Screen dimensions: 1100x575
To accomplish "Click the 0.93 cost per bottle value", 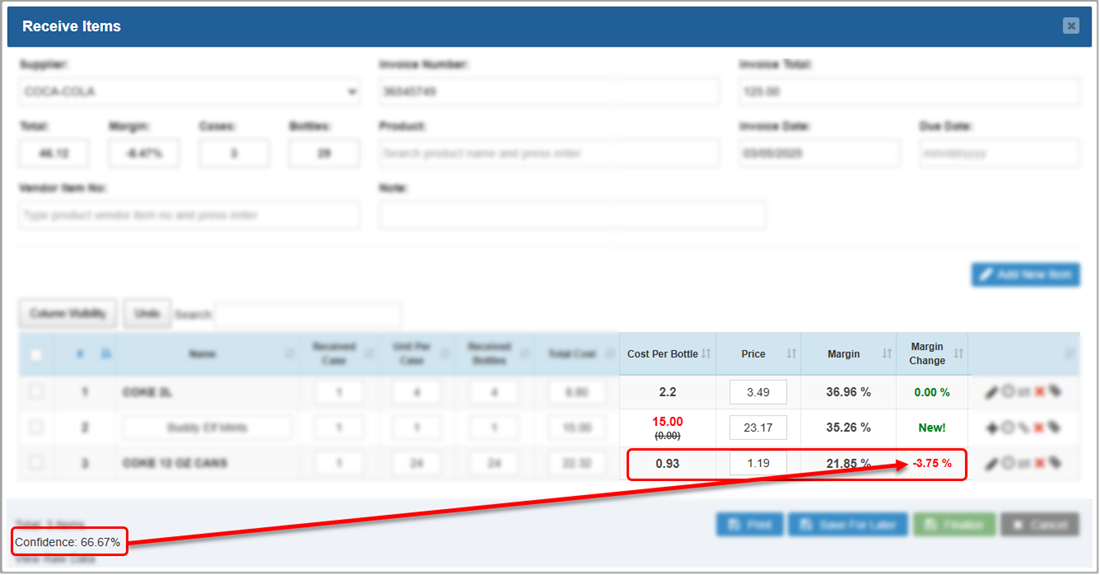I will (x=667, y=464).
